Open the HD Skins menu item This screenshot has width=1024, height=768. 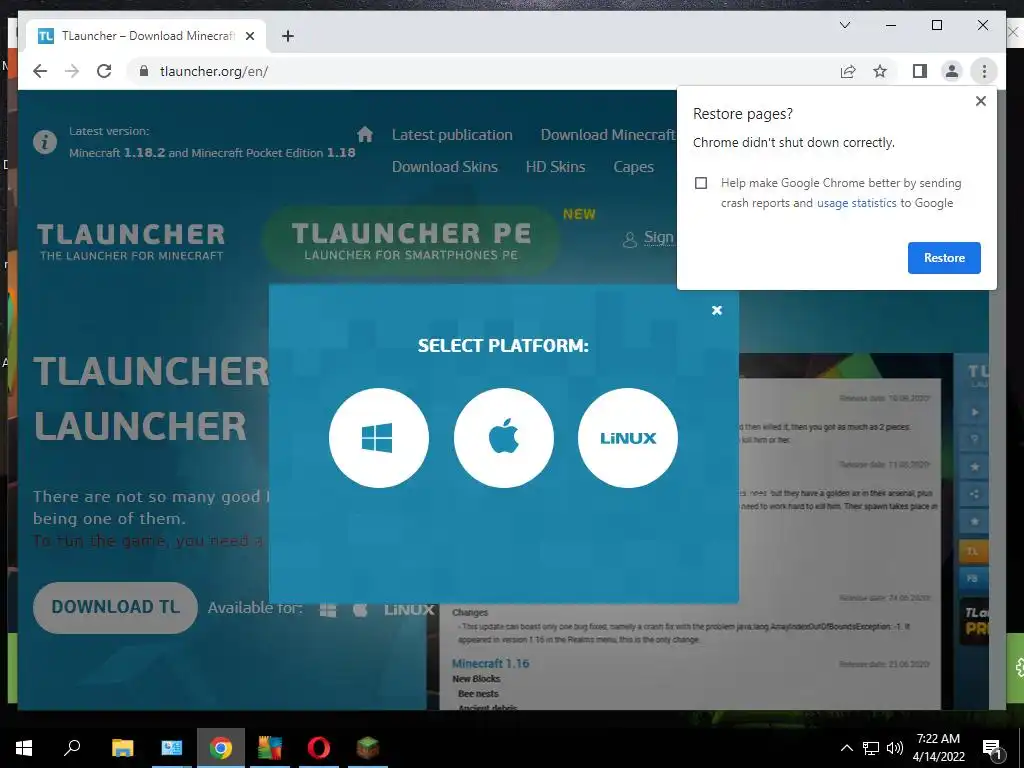click(x=555, y=167)
